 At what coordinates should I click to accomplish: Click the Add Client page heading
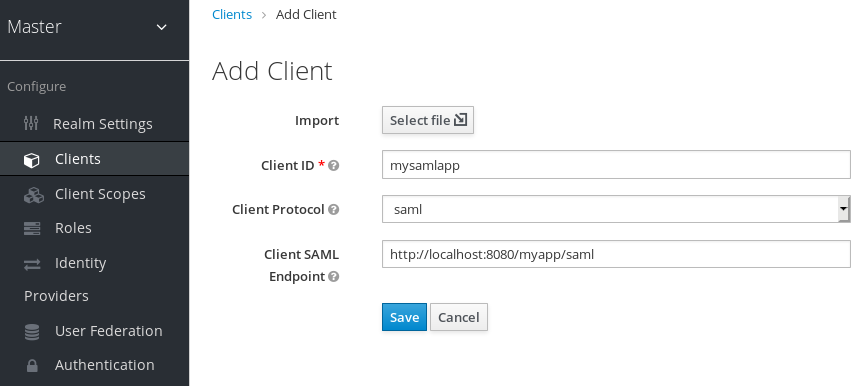(272, 71)
